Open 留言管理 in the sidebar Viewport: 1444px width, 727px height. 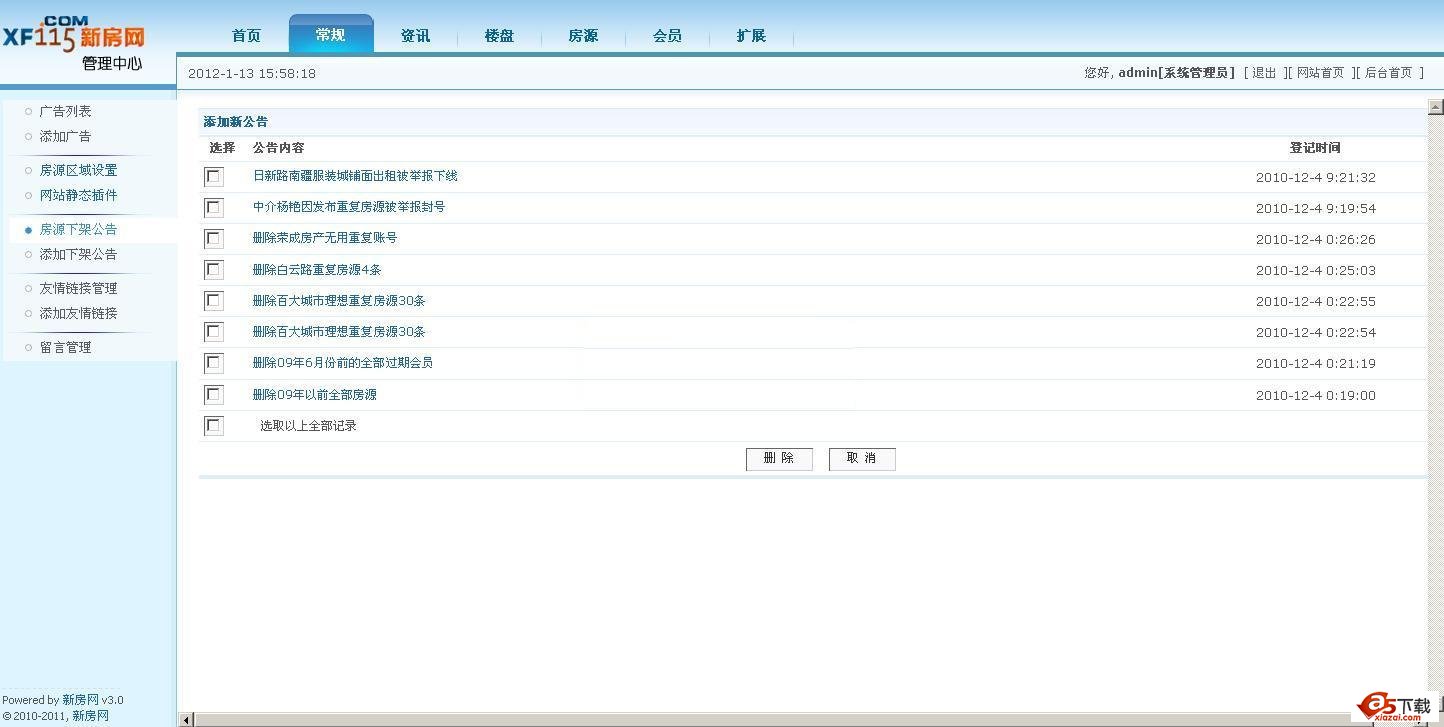[65, 347]
